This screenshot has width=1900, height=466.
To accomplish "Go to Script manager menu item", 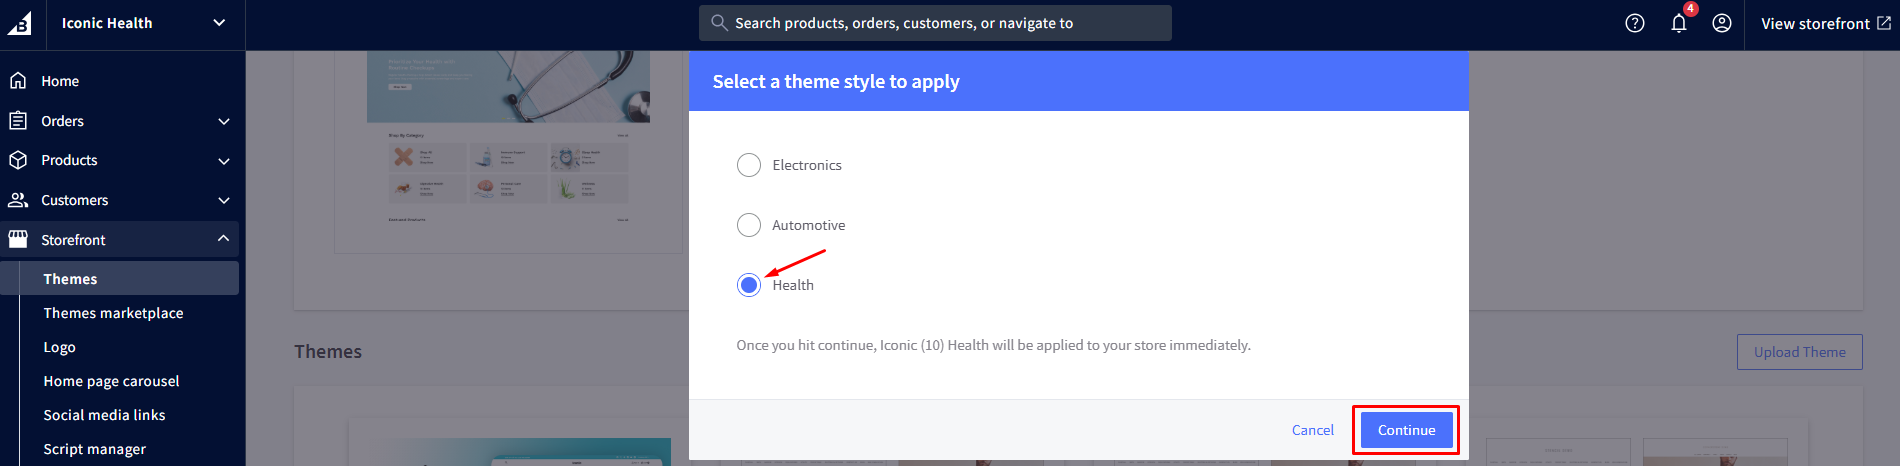I will 94,449.
